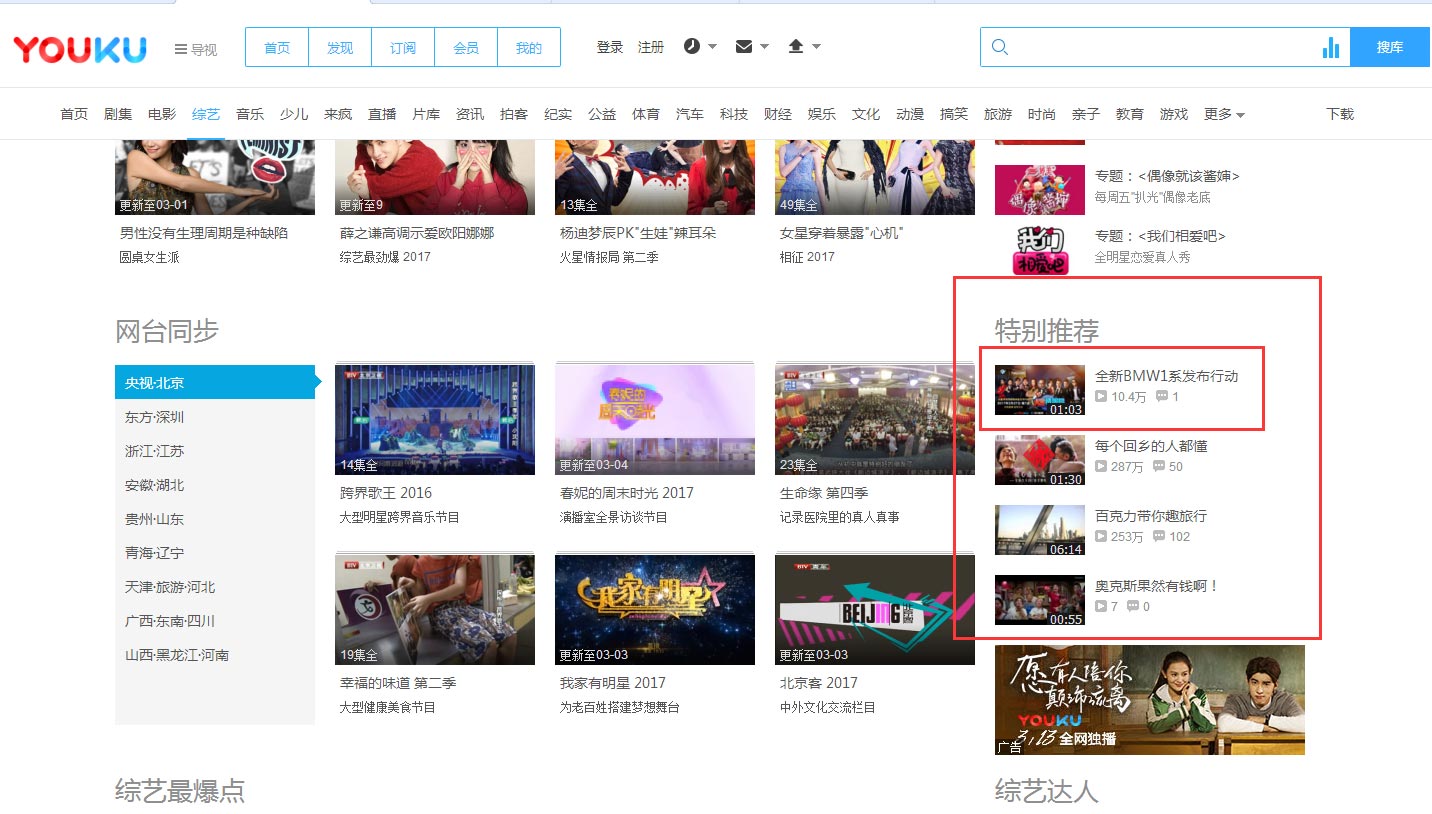The width and height of the screenshot is (1432, 814).
Task: Click the 登录 login link
Action: click(610, 47)
